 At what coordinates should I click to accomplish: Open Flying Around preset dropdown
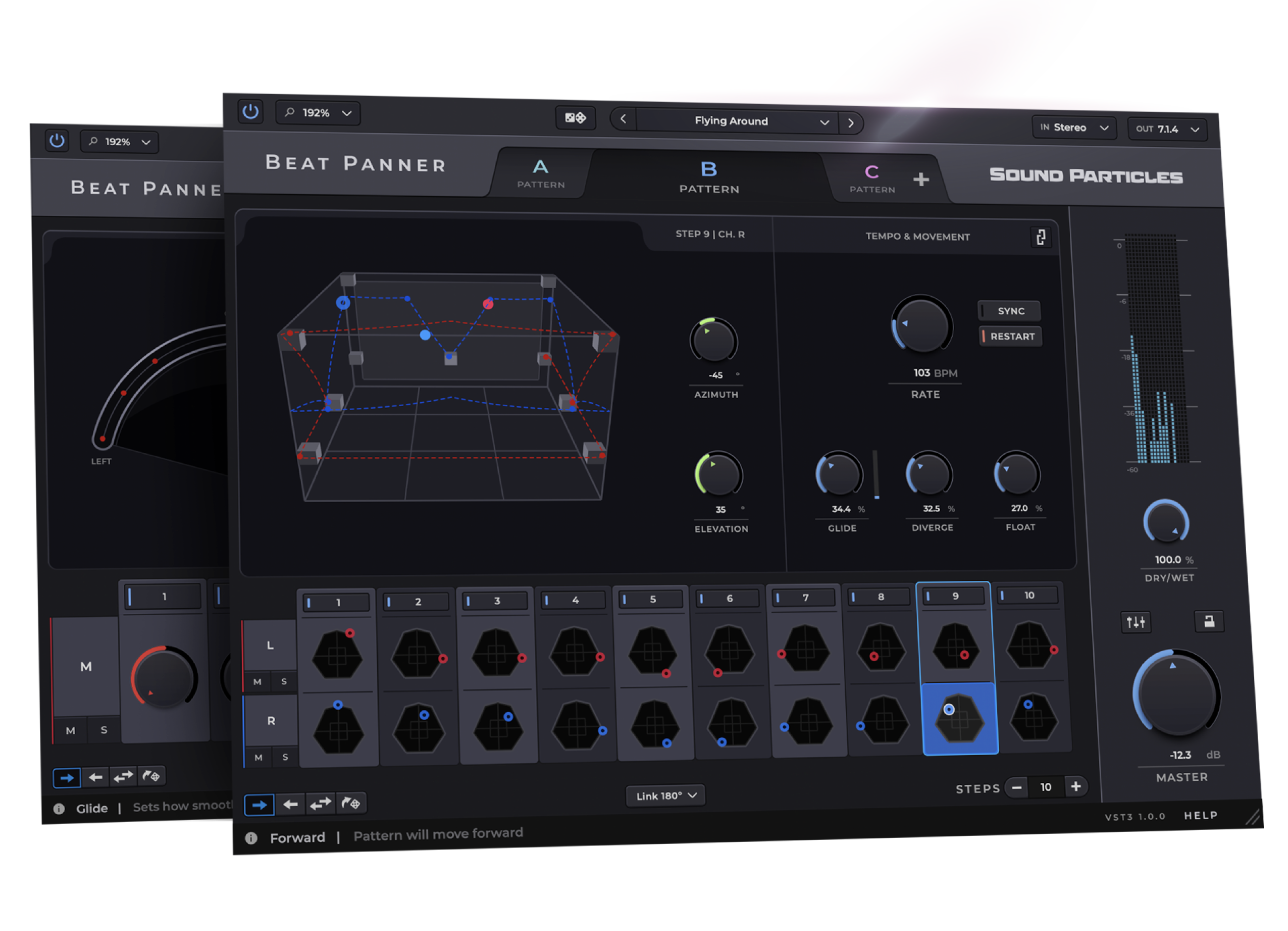pos(737,121)
